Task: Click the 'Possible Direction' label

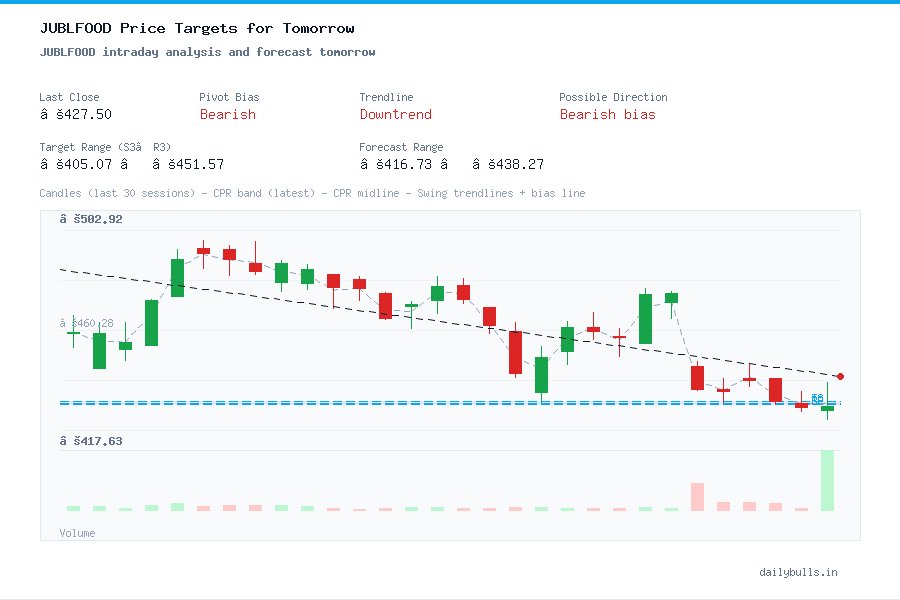Action: (x=613, y=97)
